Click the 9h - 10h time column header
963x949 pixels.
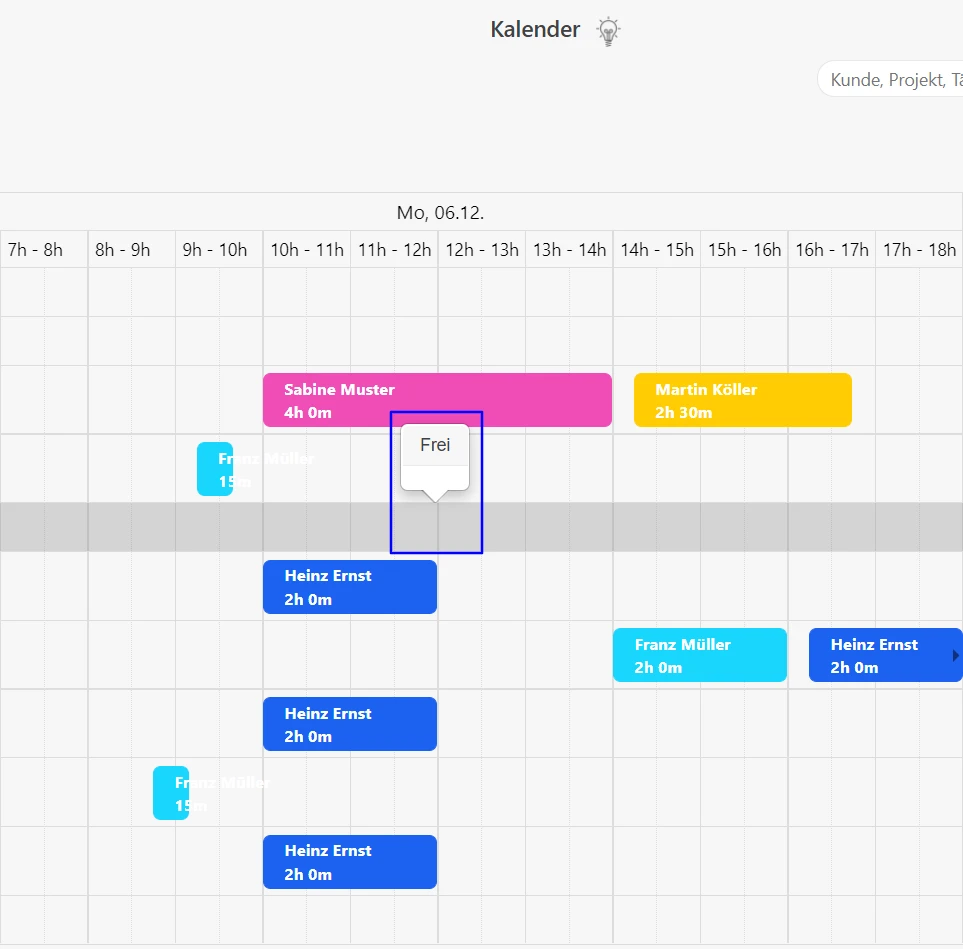click(x=215, y=250)
